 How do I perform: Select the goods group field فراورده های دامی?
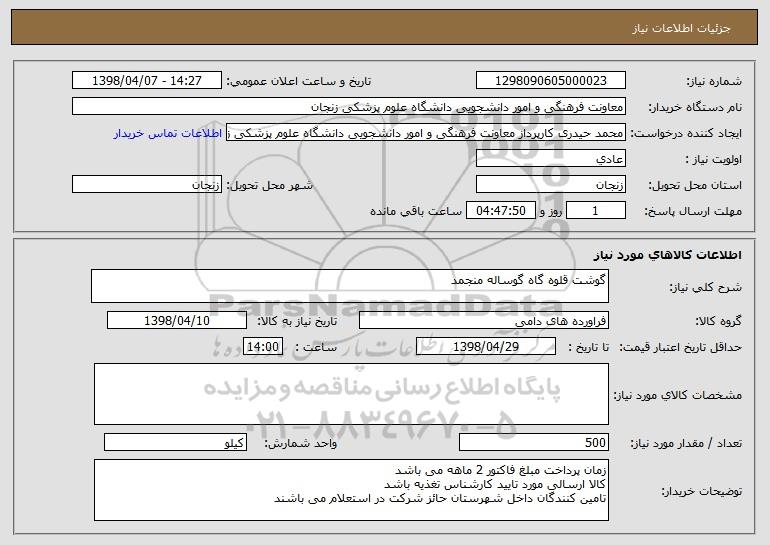[x=484, y=321]
